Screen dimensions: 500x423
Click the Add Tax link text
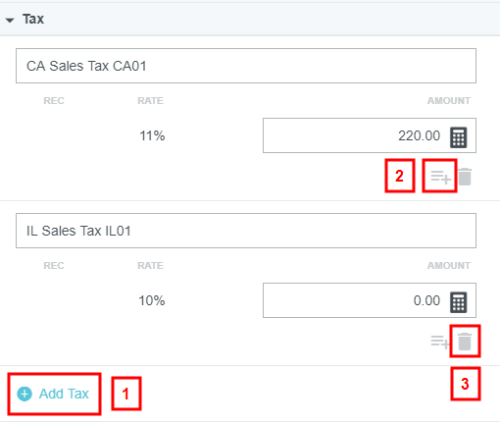pyautogui.click(x=64, y=394)
